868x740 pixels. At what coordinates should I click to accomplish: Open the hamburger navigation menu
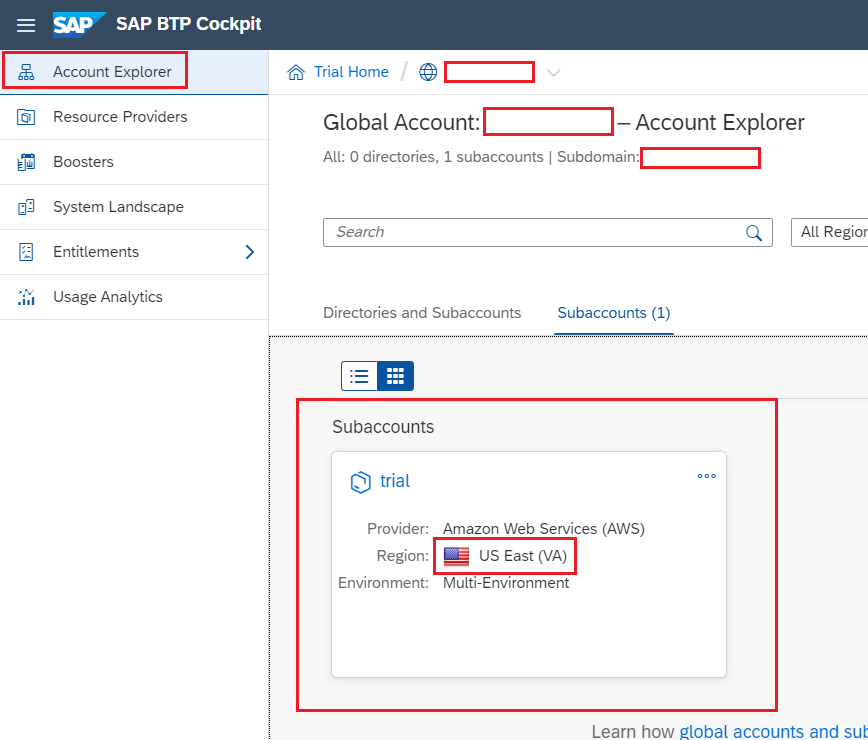(x=25, y=25)
